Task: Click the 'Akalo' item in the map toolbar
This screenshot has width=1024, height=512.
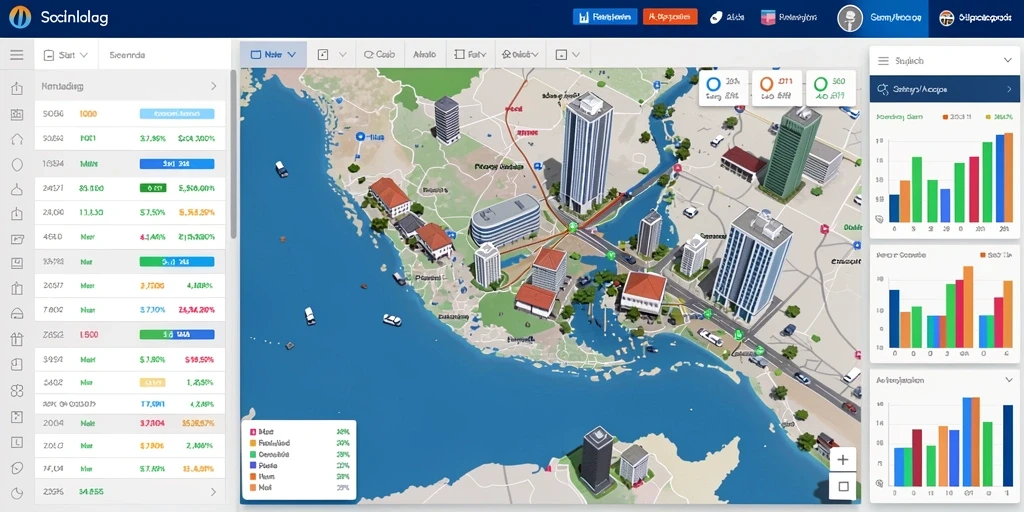Action: tap(424, 55)
